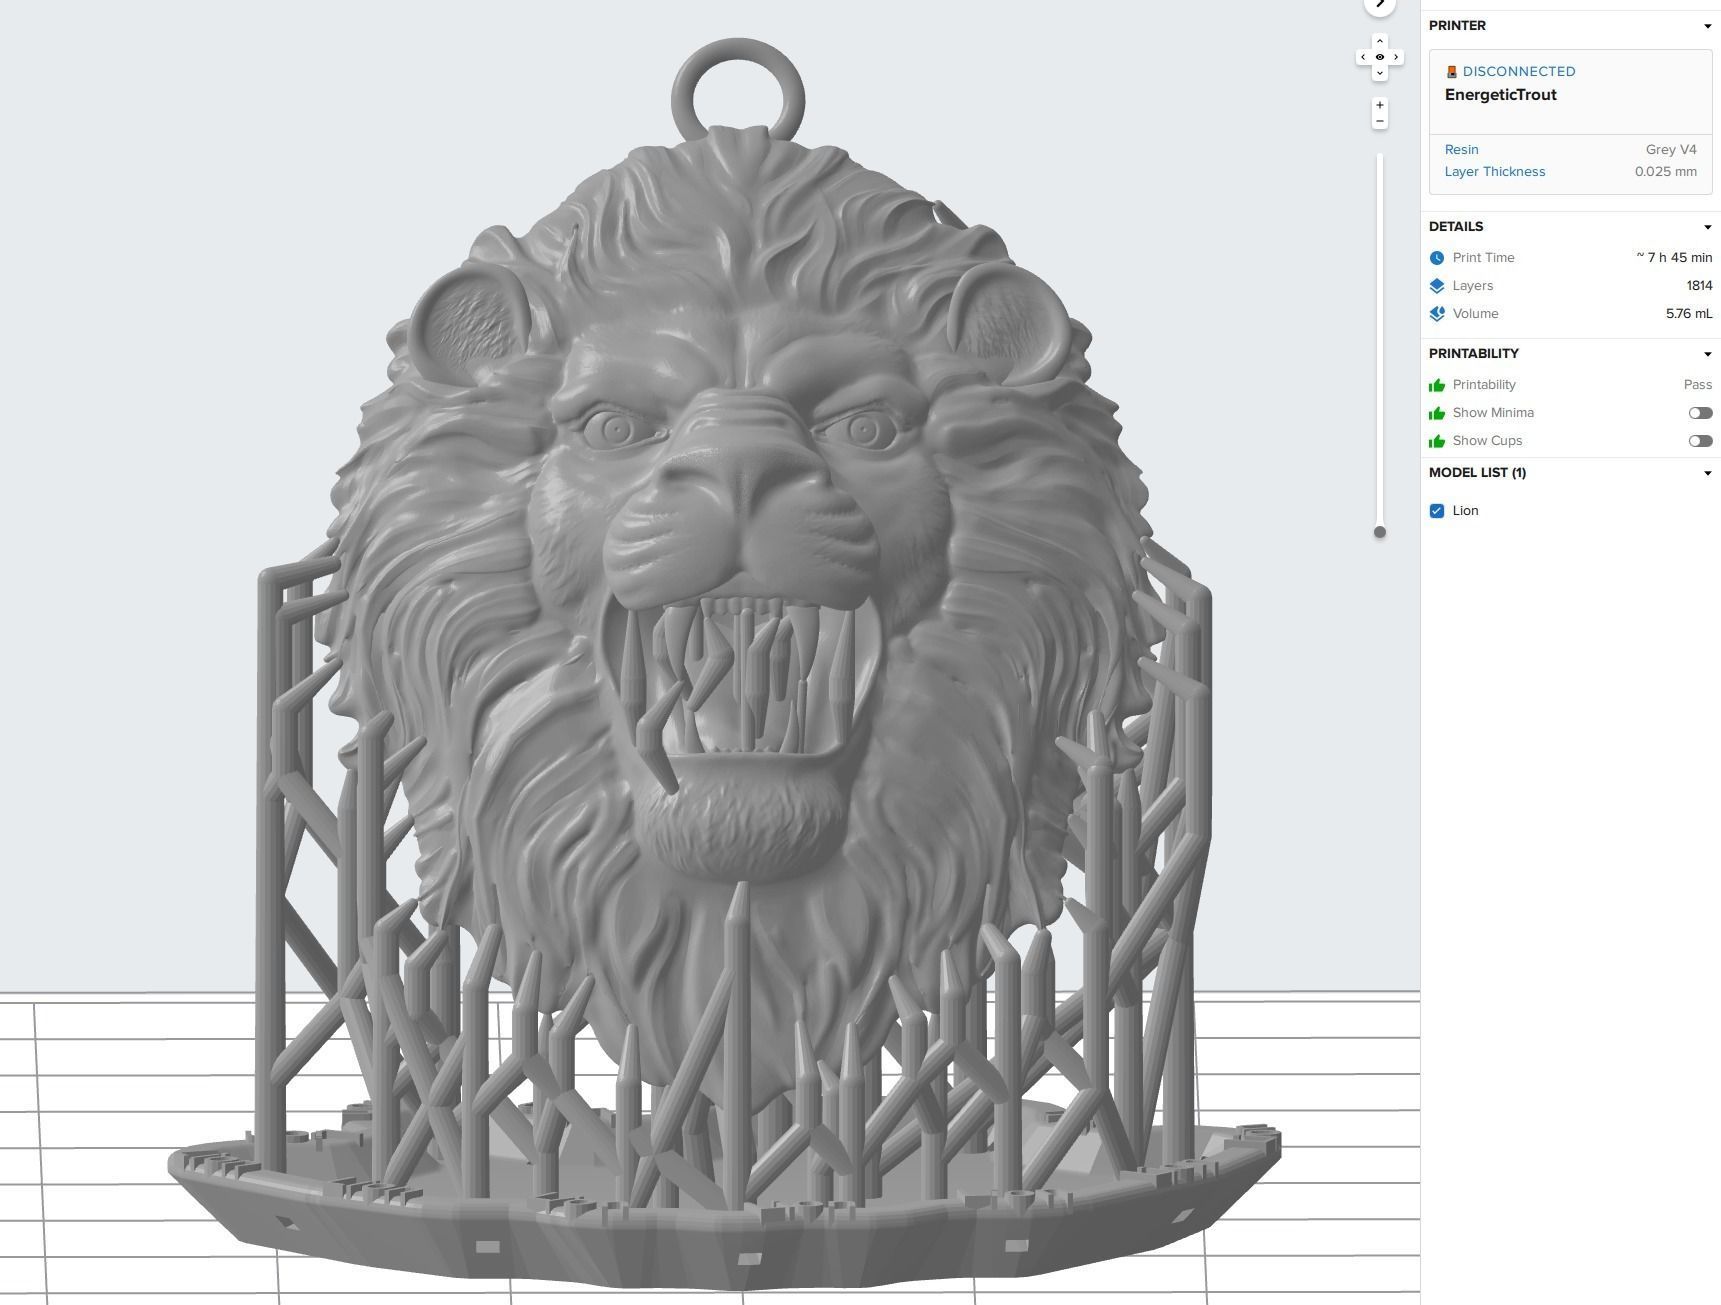
Task: Collapse the DETAILS section arrow
Action: (1707, 227)
